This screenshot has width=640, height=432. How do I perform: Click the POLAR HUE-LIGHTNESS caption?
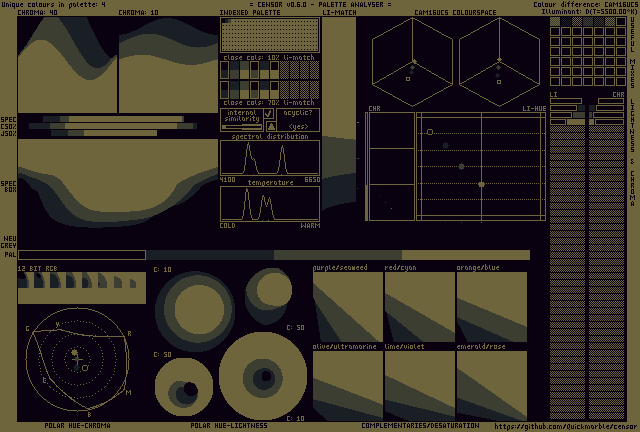point(229,425)
